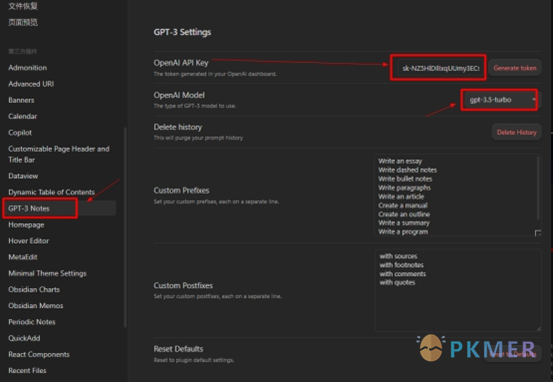Open Homepage plugin settings

26,225
